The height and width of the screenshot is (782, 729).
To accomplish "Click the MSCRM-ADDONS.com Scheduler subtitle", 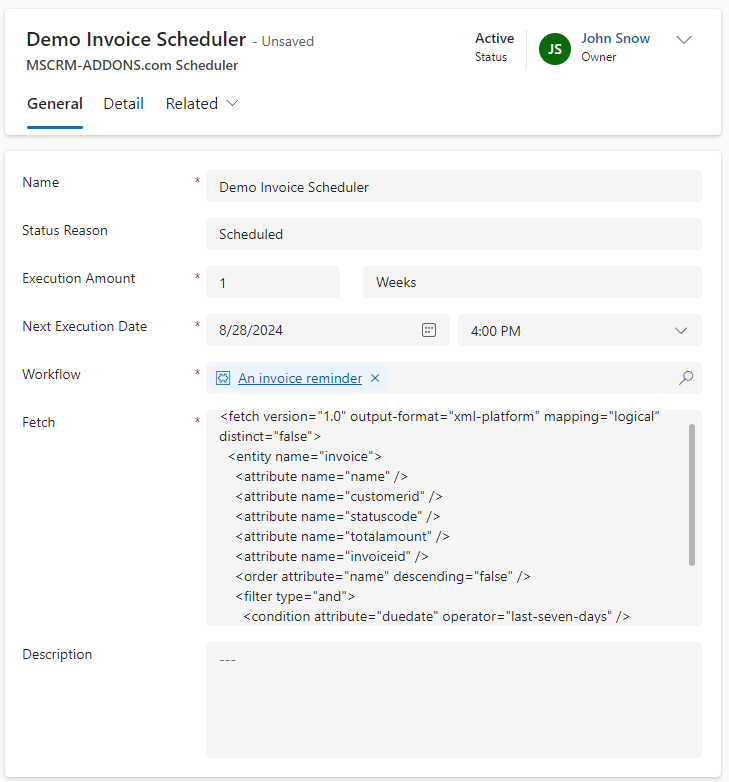I will [132, 65].
